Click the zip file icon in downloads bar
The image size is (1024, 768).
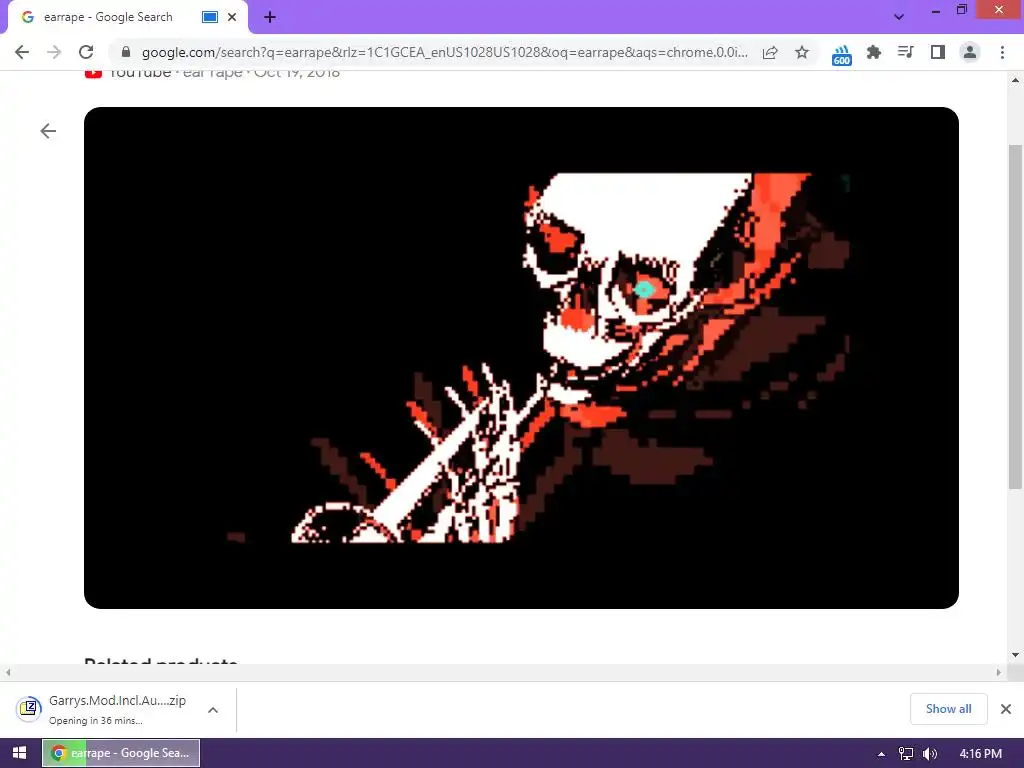coord(29,709)
